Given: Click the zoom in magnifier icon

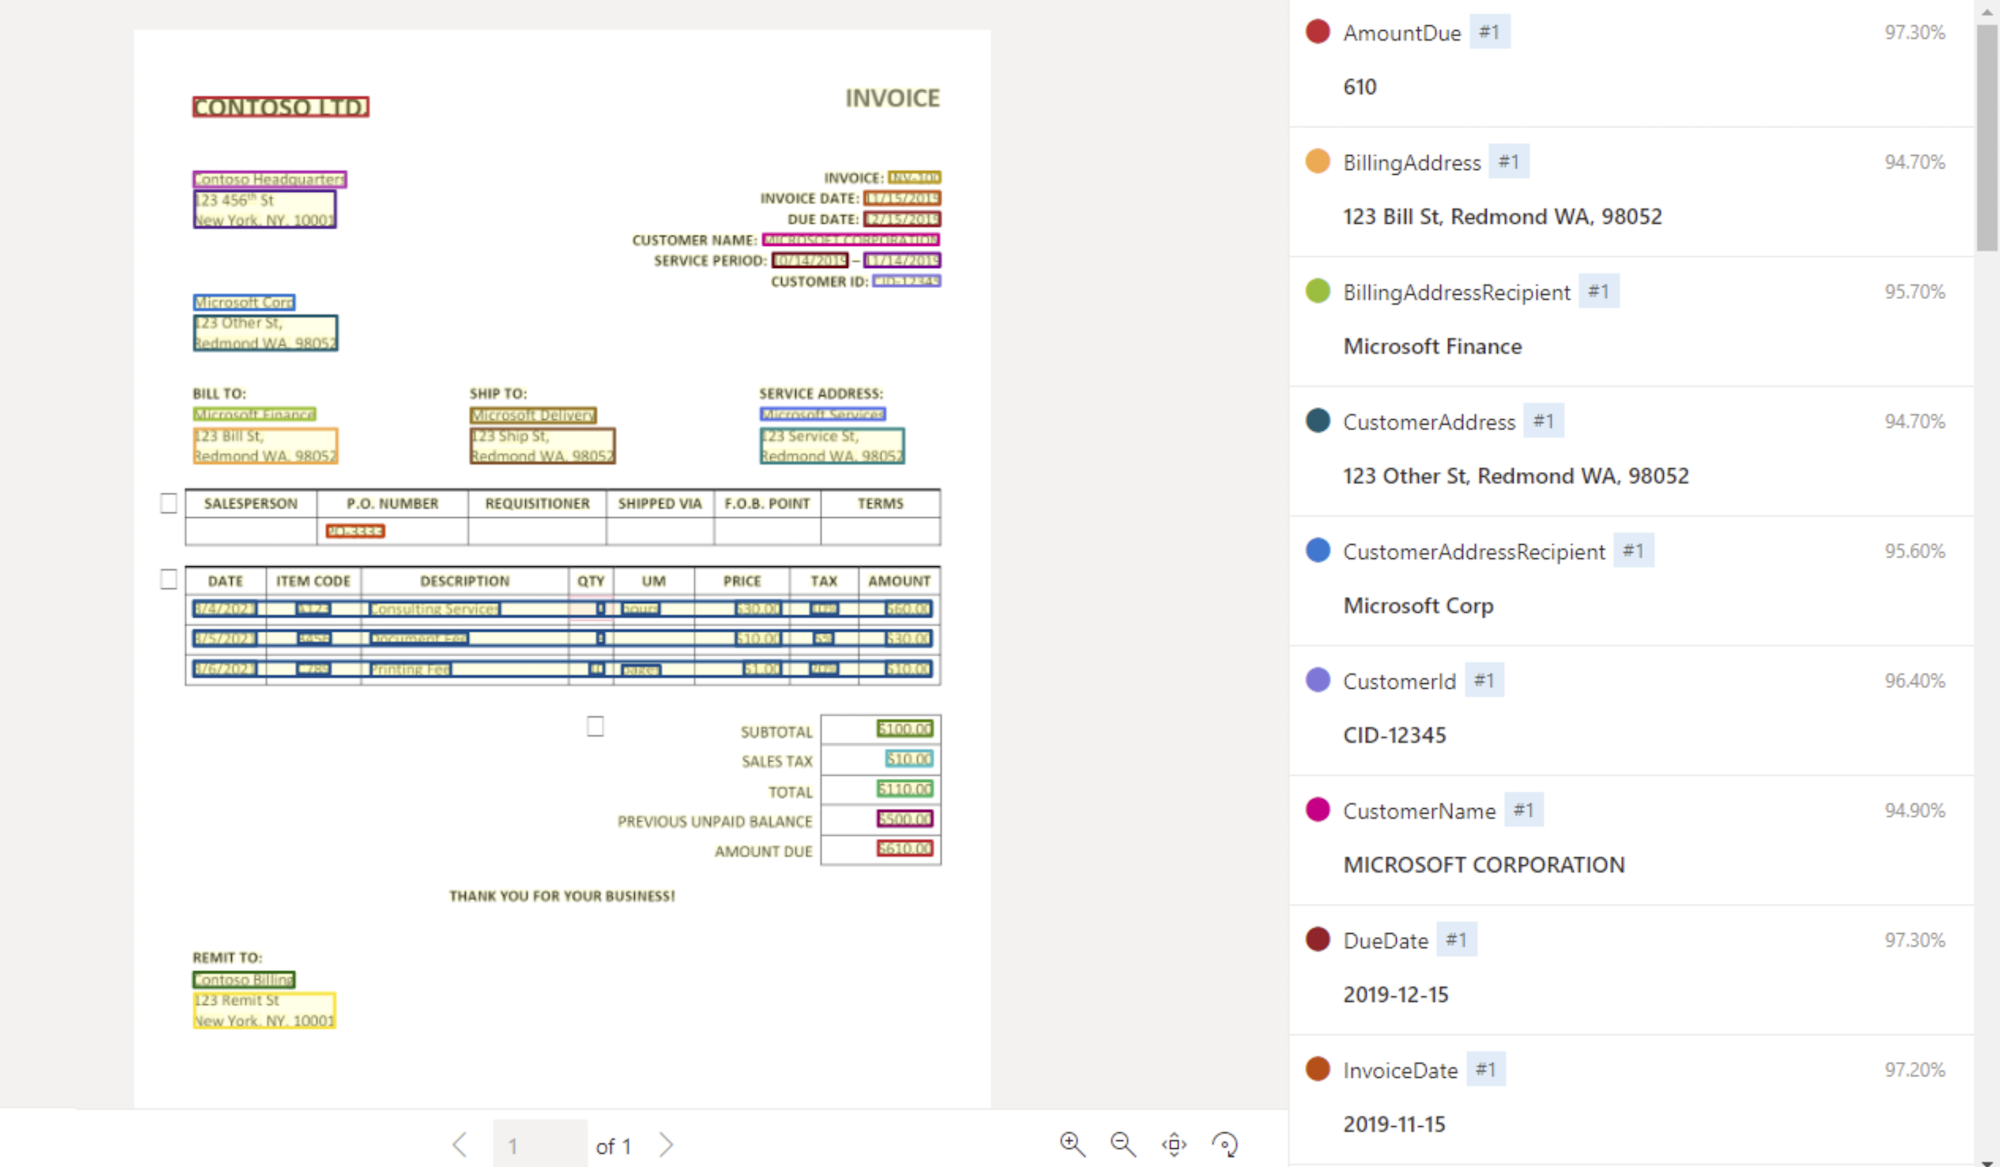Looking at the screenshot, I should pos(1072,1144).
